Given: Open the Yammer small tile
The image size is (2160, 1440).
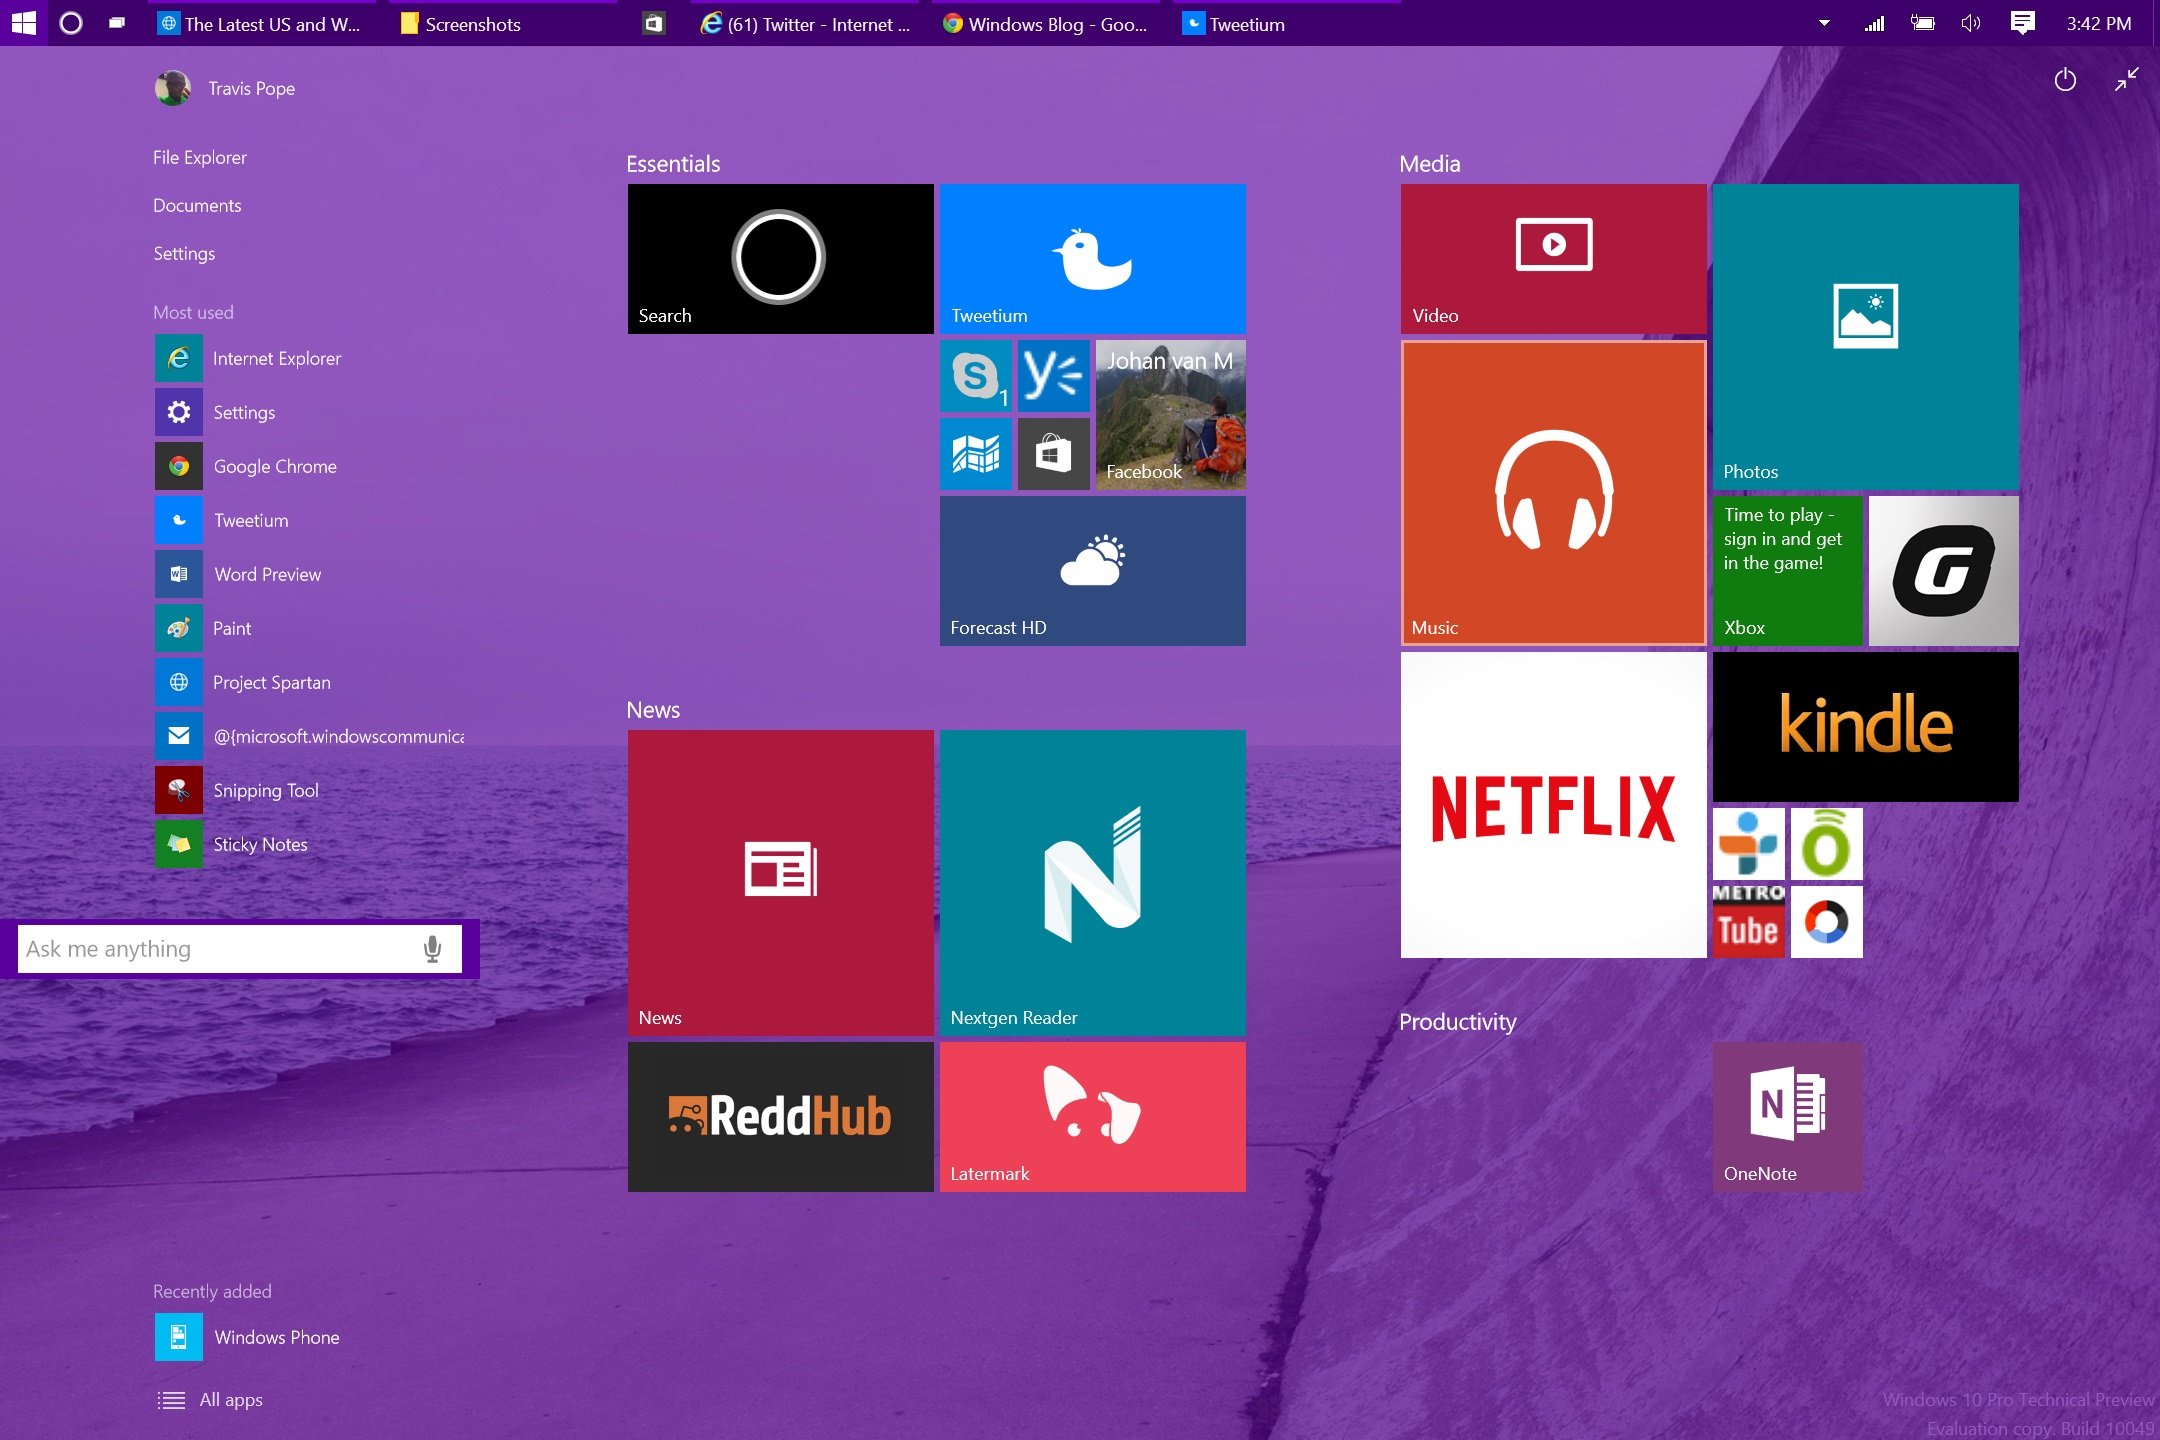Looking at the screenshot, I should (1053, 376).
